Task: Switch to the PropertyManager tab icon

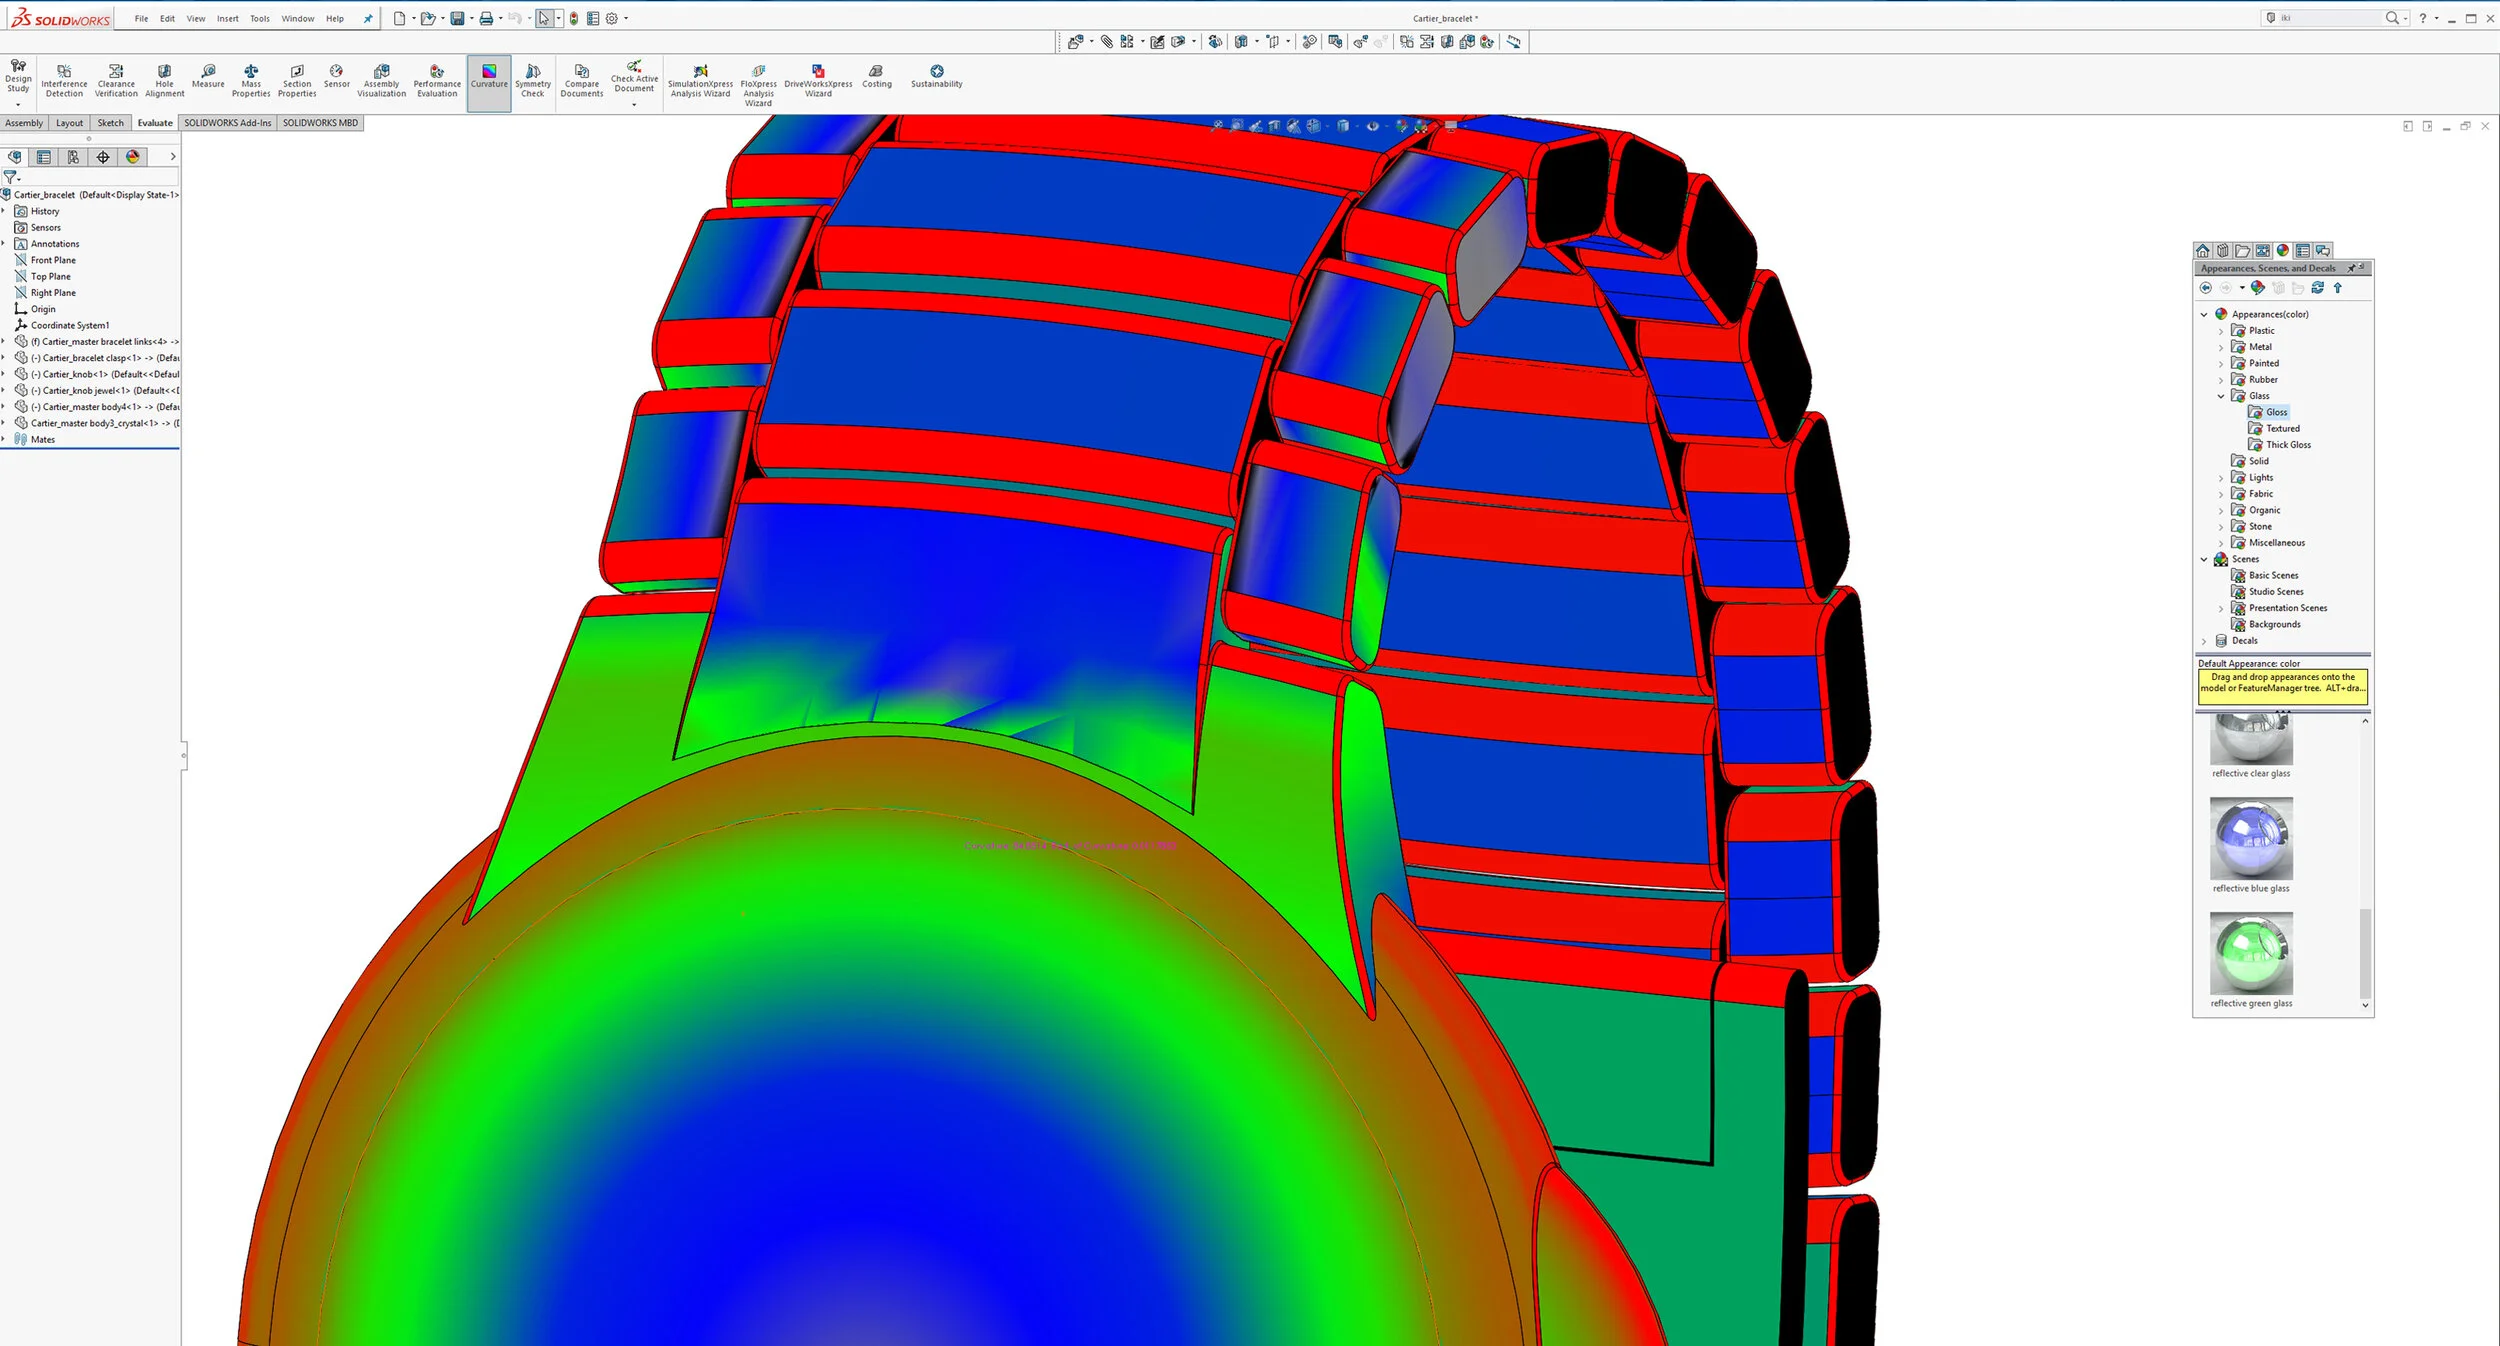Action: 44,157
